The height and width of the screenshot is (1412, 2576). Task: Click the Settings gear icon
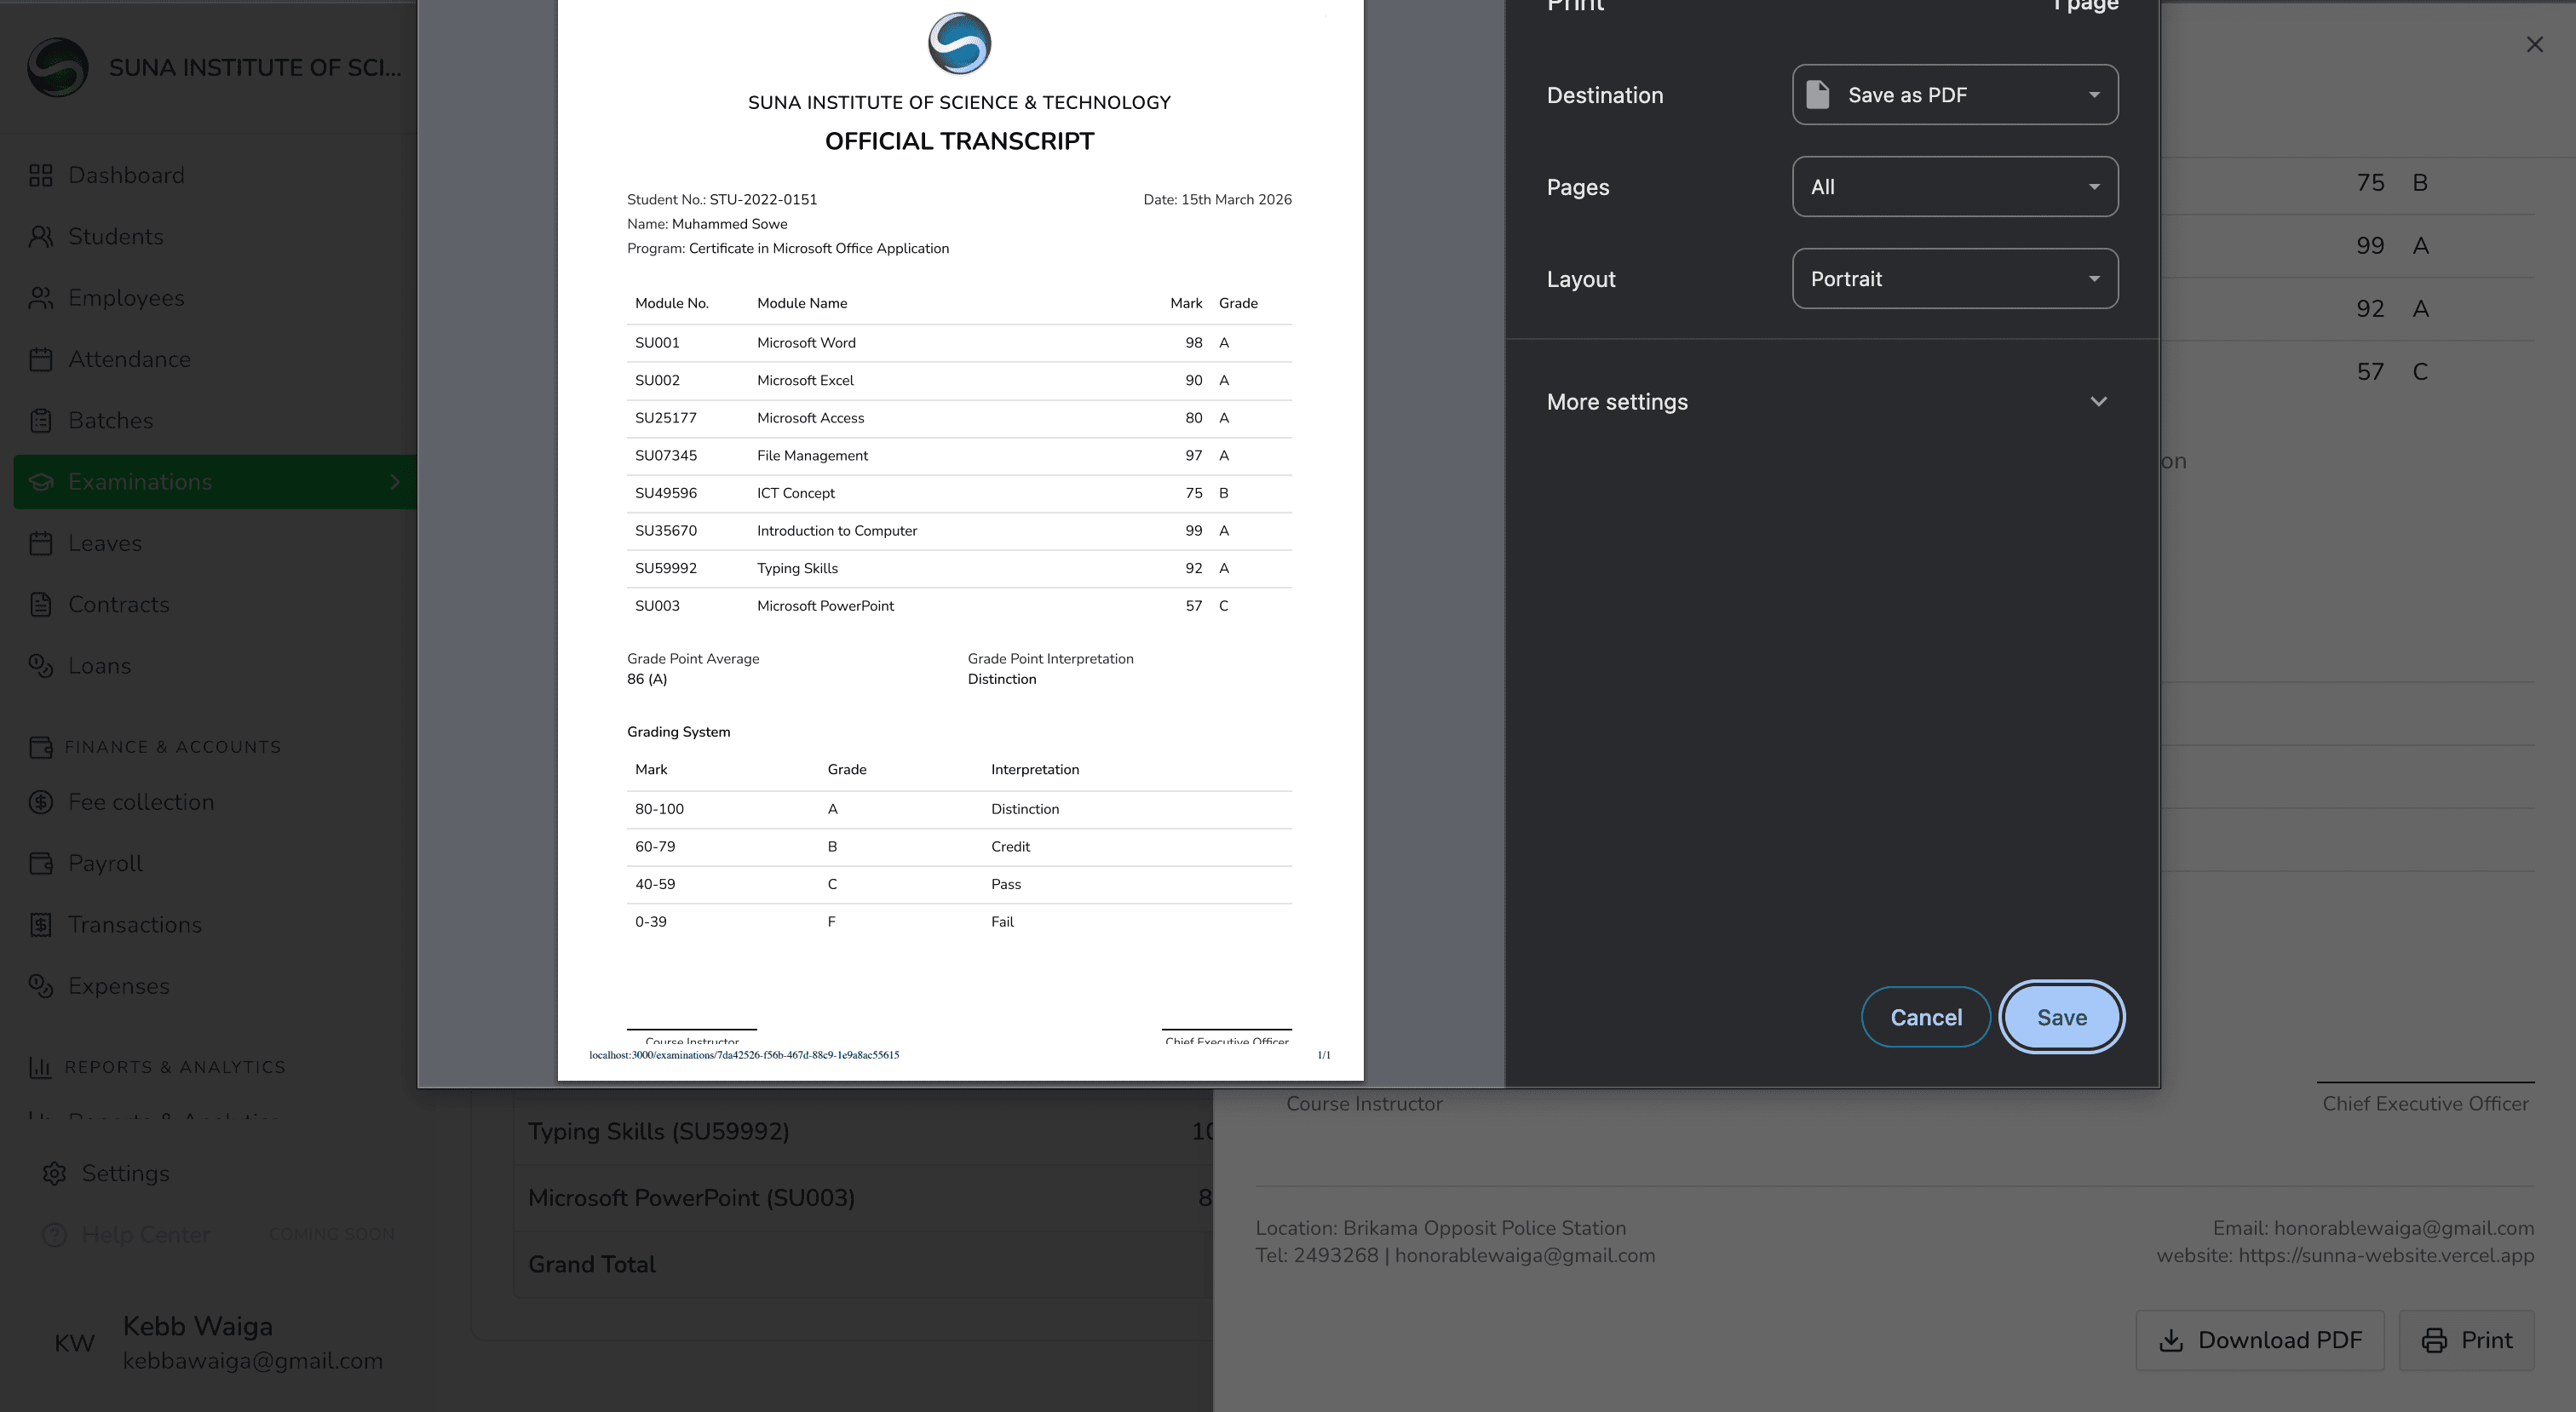tap(54, 1174)
